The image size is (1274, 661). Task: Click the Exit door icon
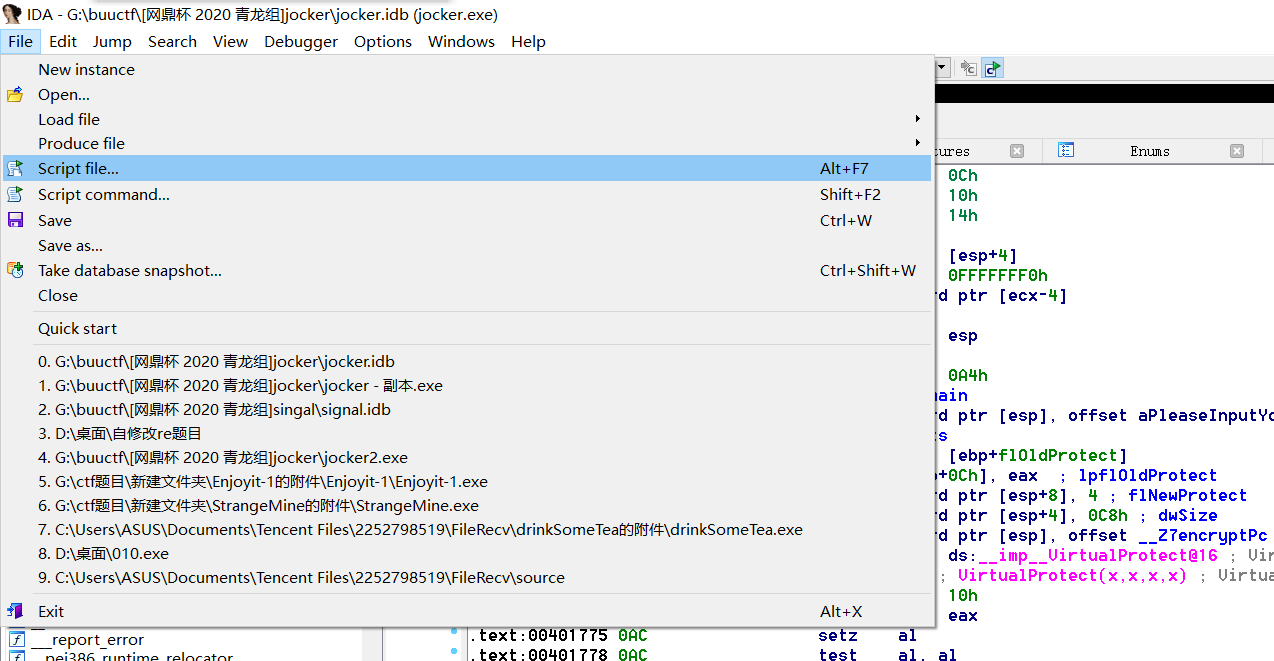(15, 611)
